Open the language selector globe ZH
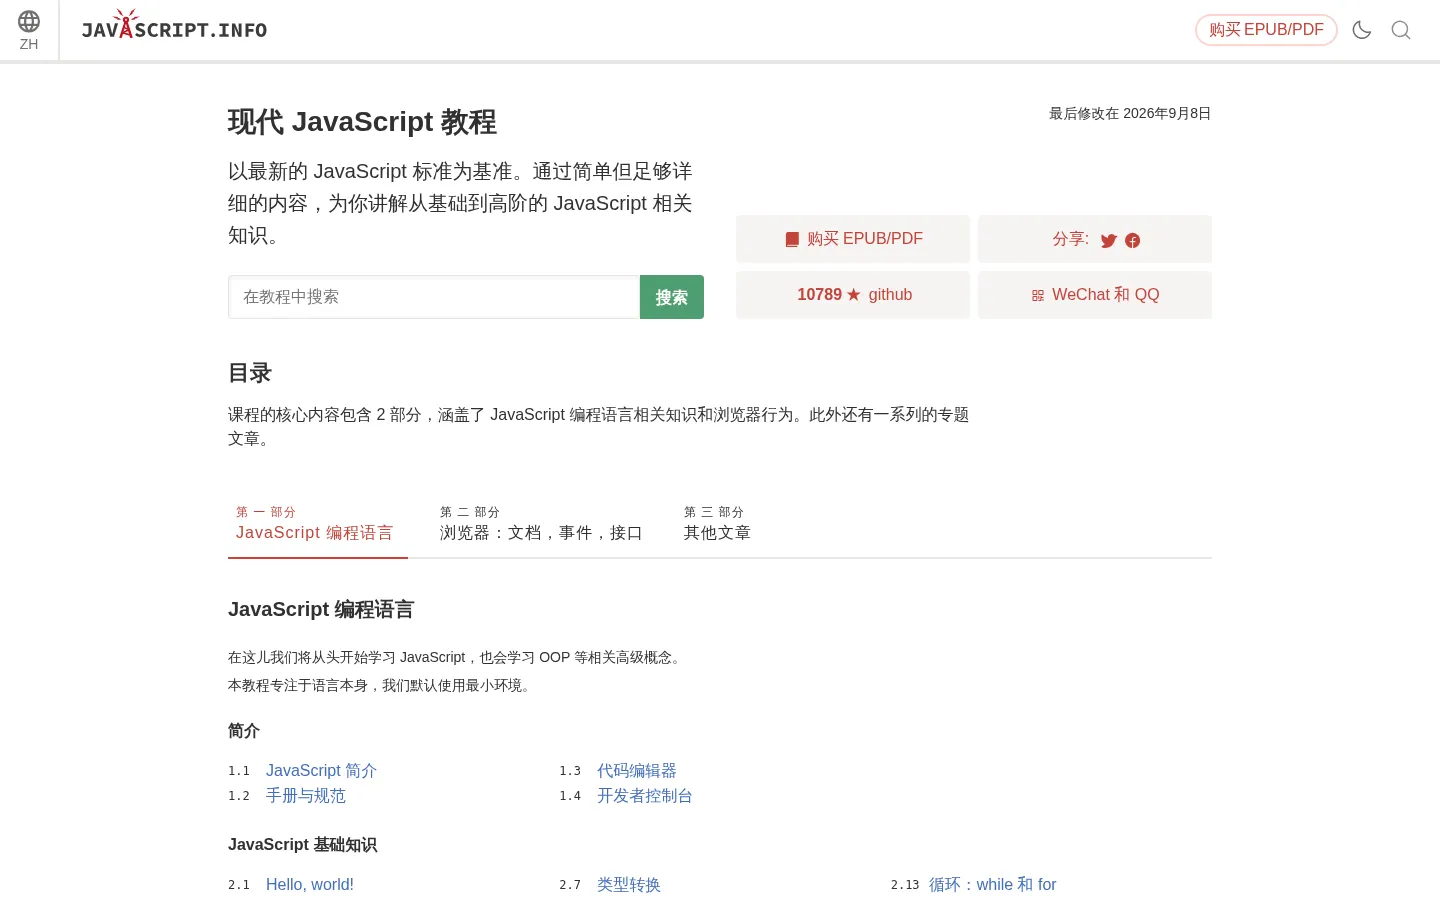Viewport: 1440px width, 900px height. 29,30
